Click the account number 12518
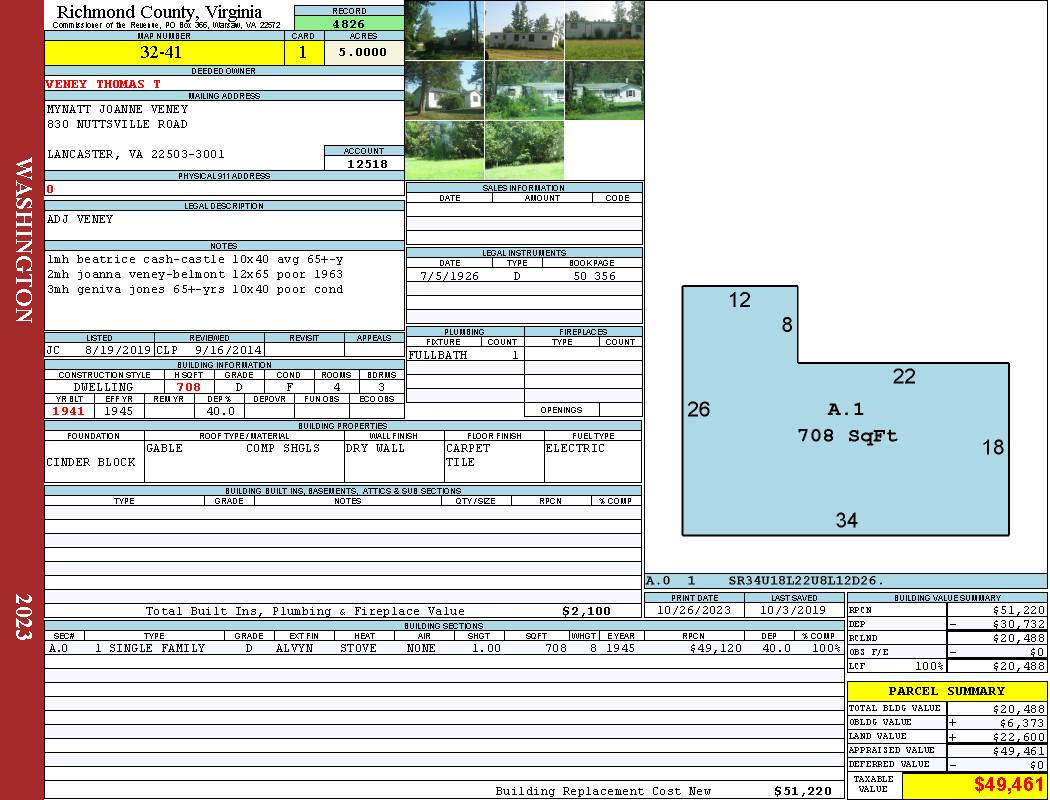This screenshot has height=800, width=1050. [x=366, y=164]
